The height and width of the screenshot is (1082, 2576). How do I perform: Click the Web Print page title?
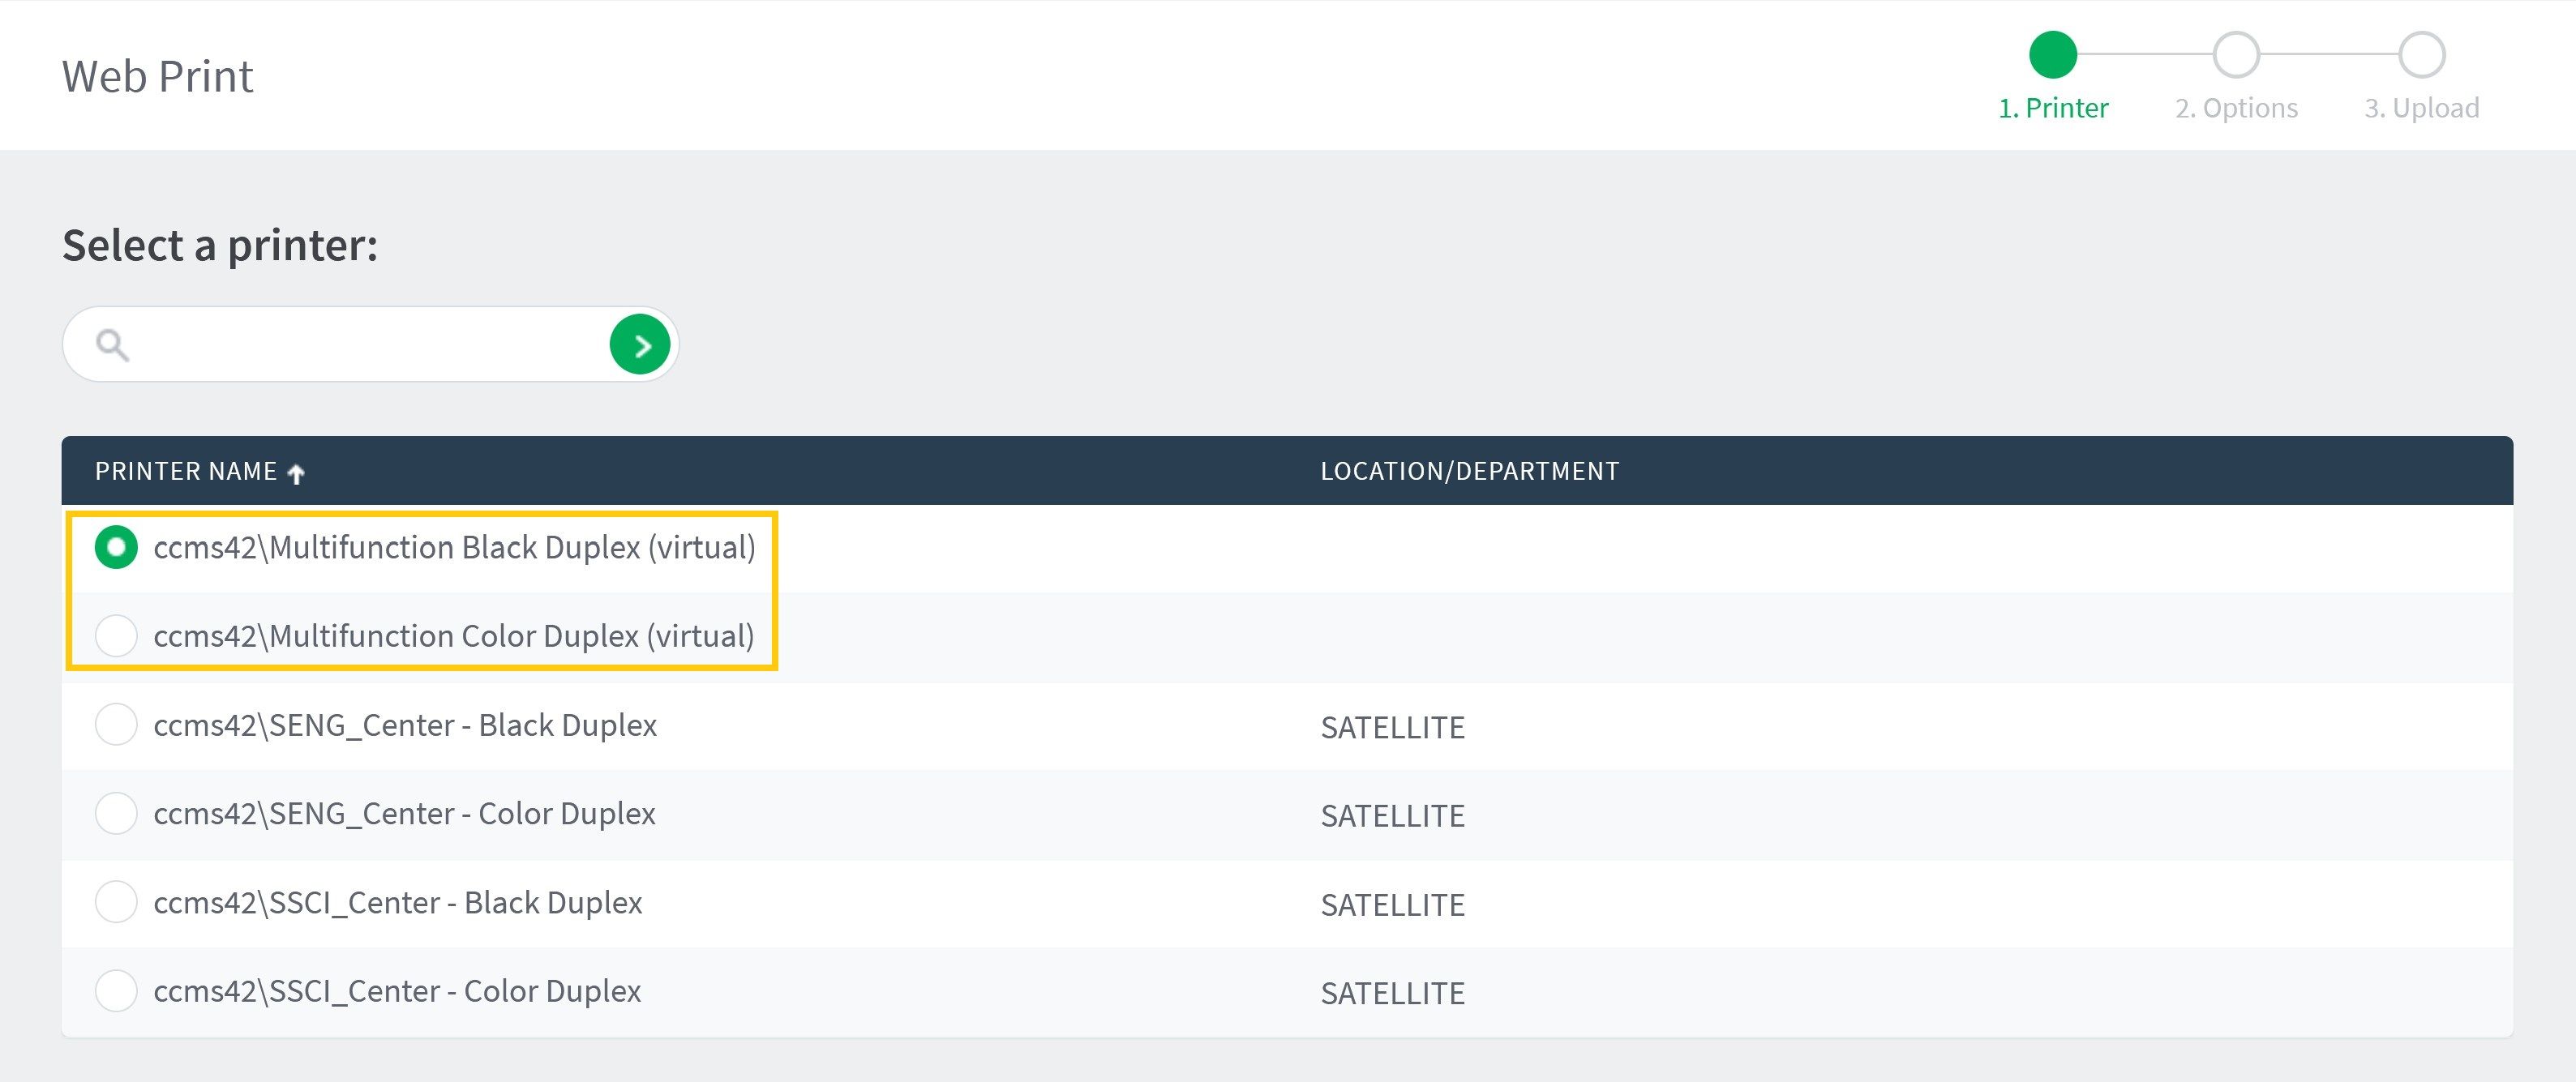(x=157, y=76)
